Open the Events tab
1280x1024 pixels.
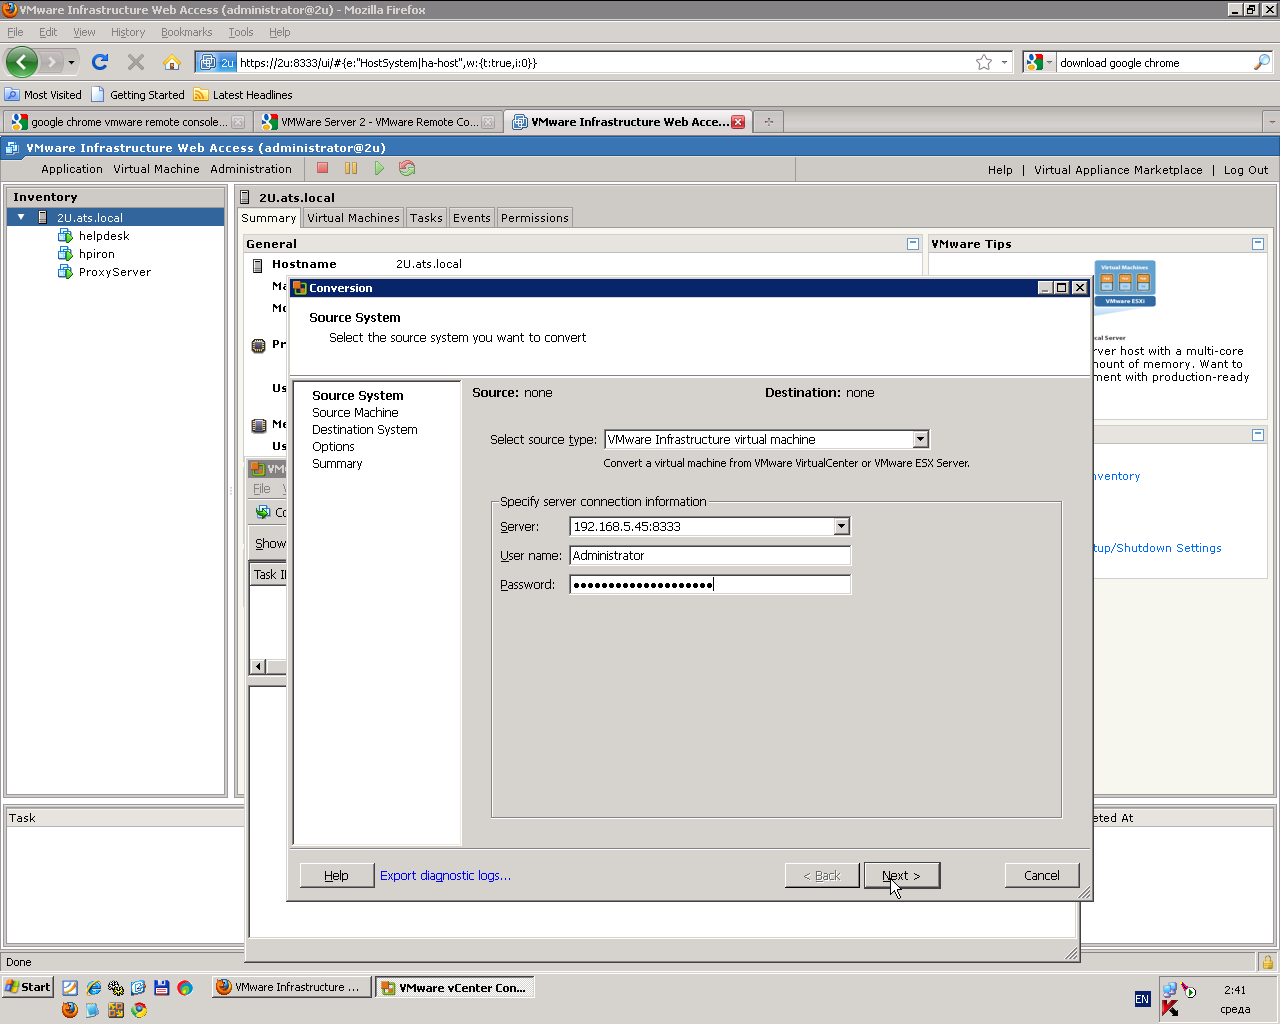472,218
